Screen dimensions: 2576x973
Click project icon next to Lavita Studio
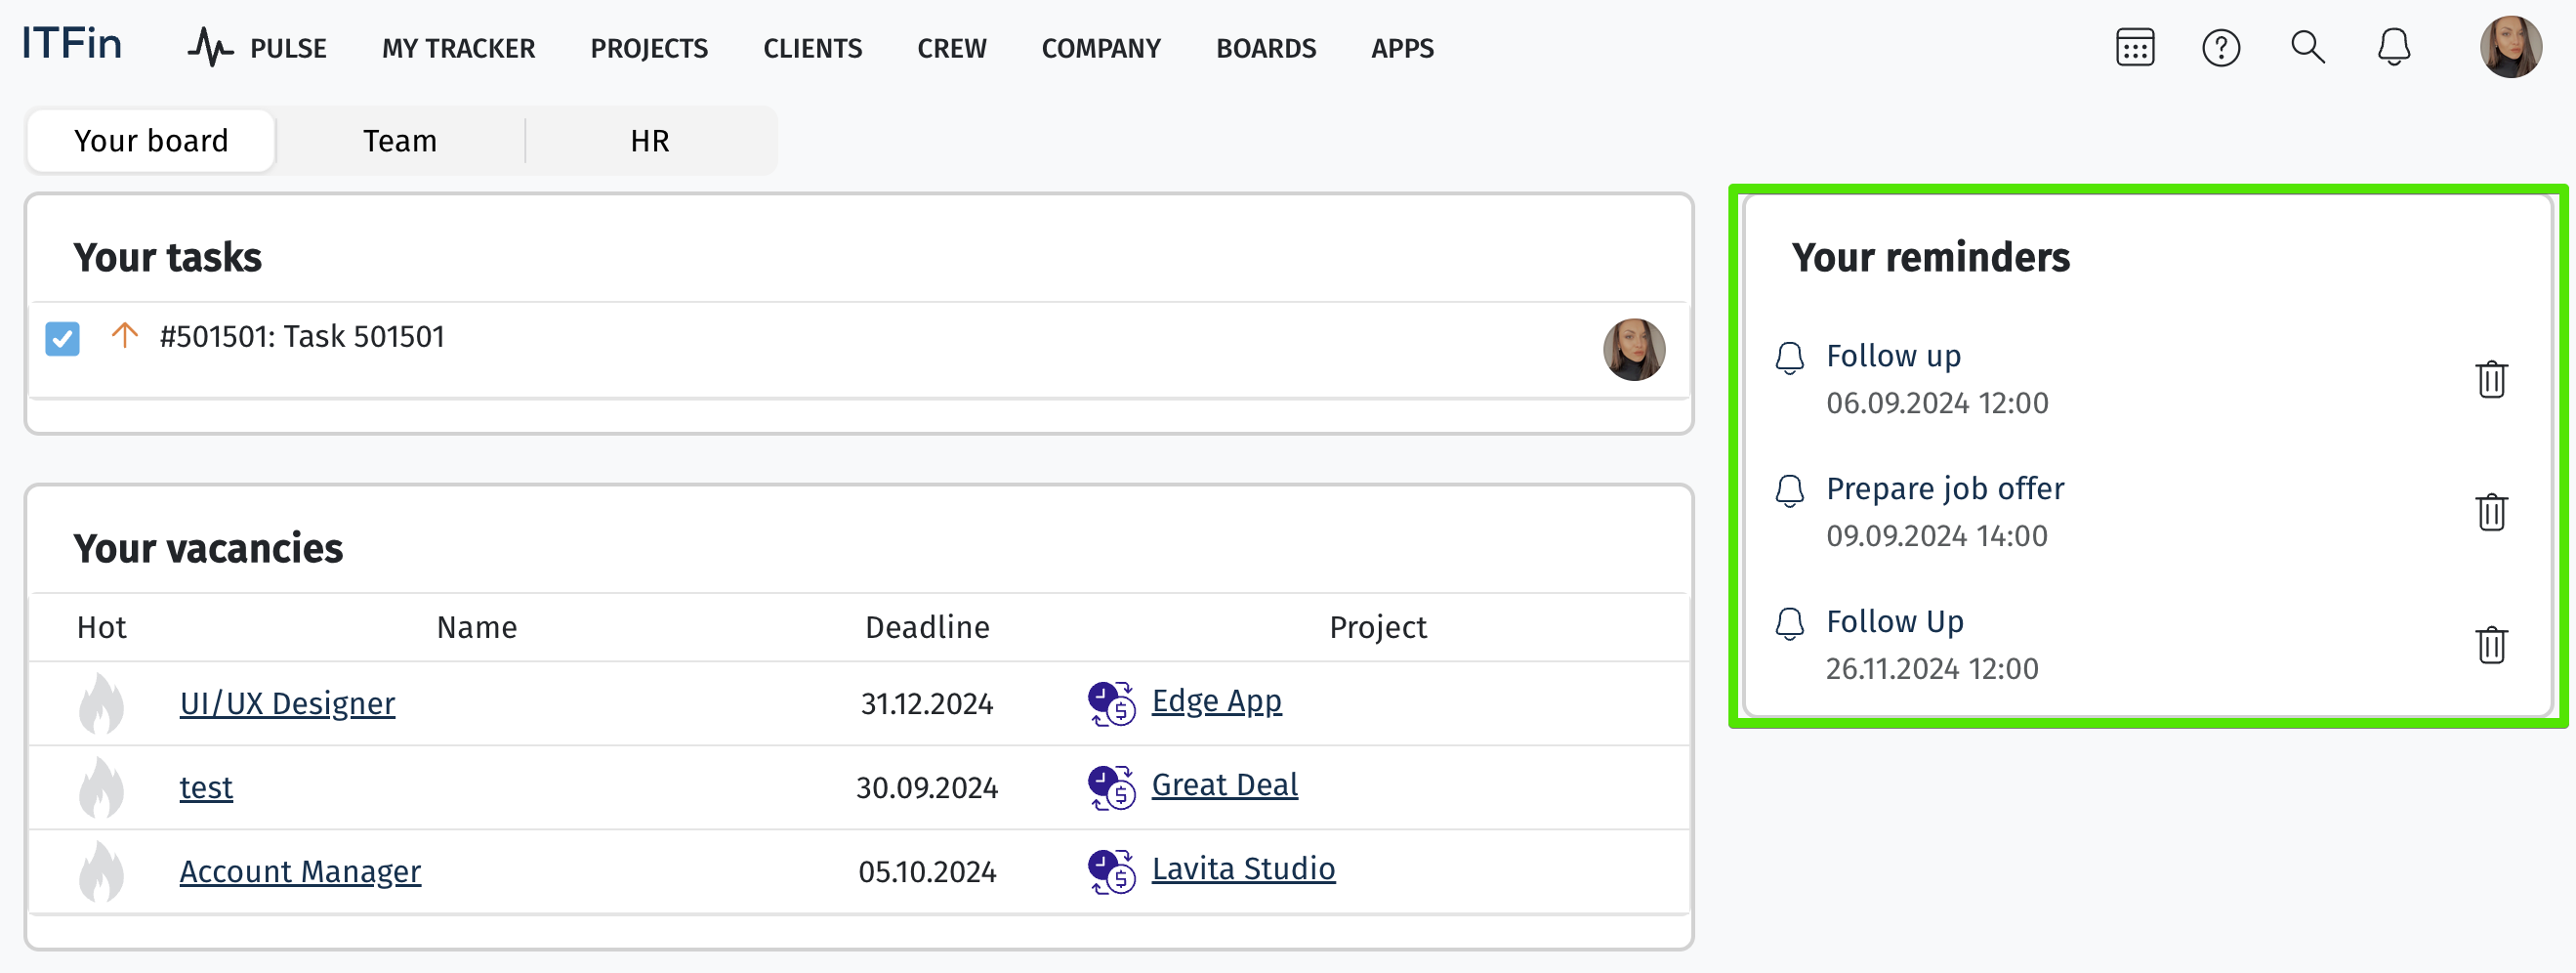pos(1111,871)
